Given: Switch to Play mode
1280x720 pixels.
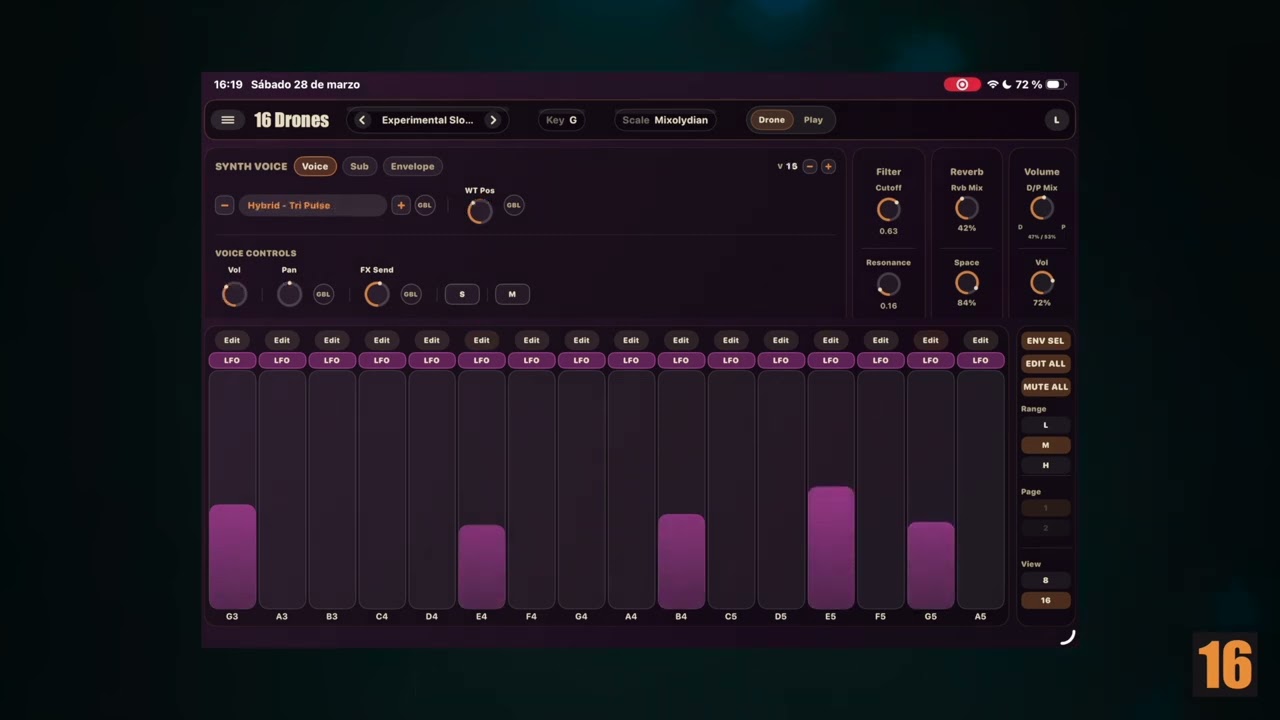Looking at the screenshot, I should 813,120.
